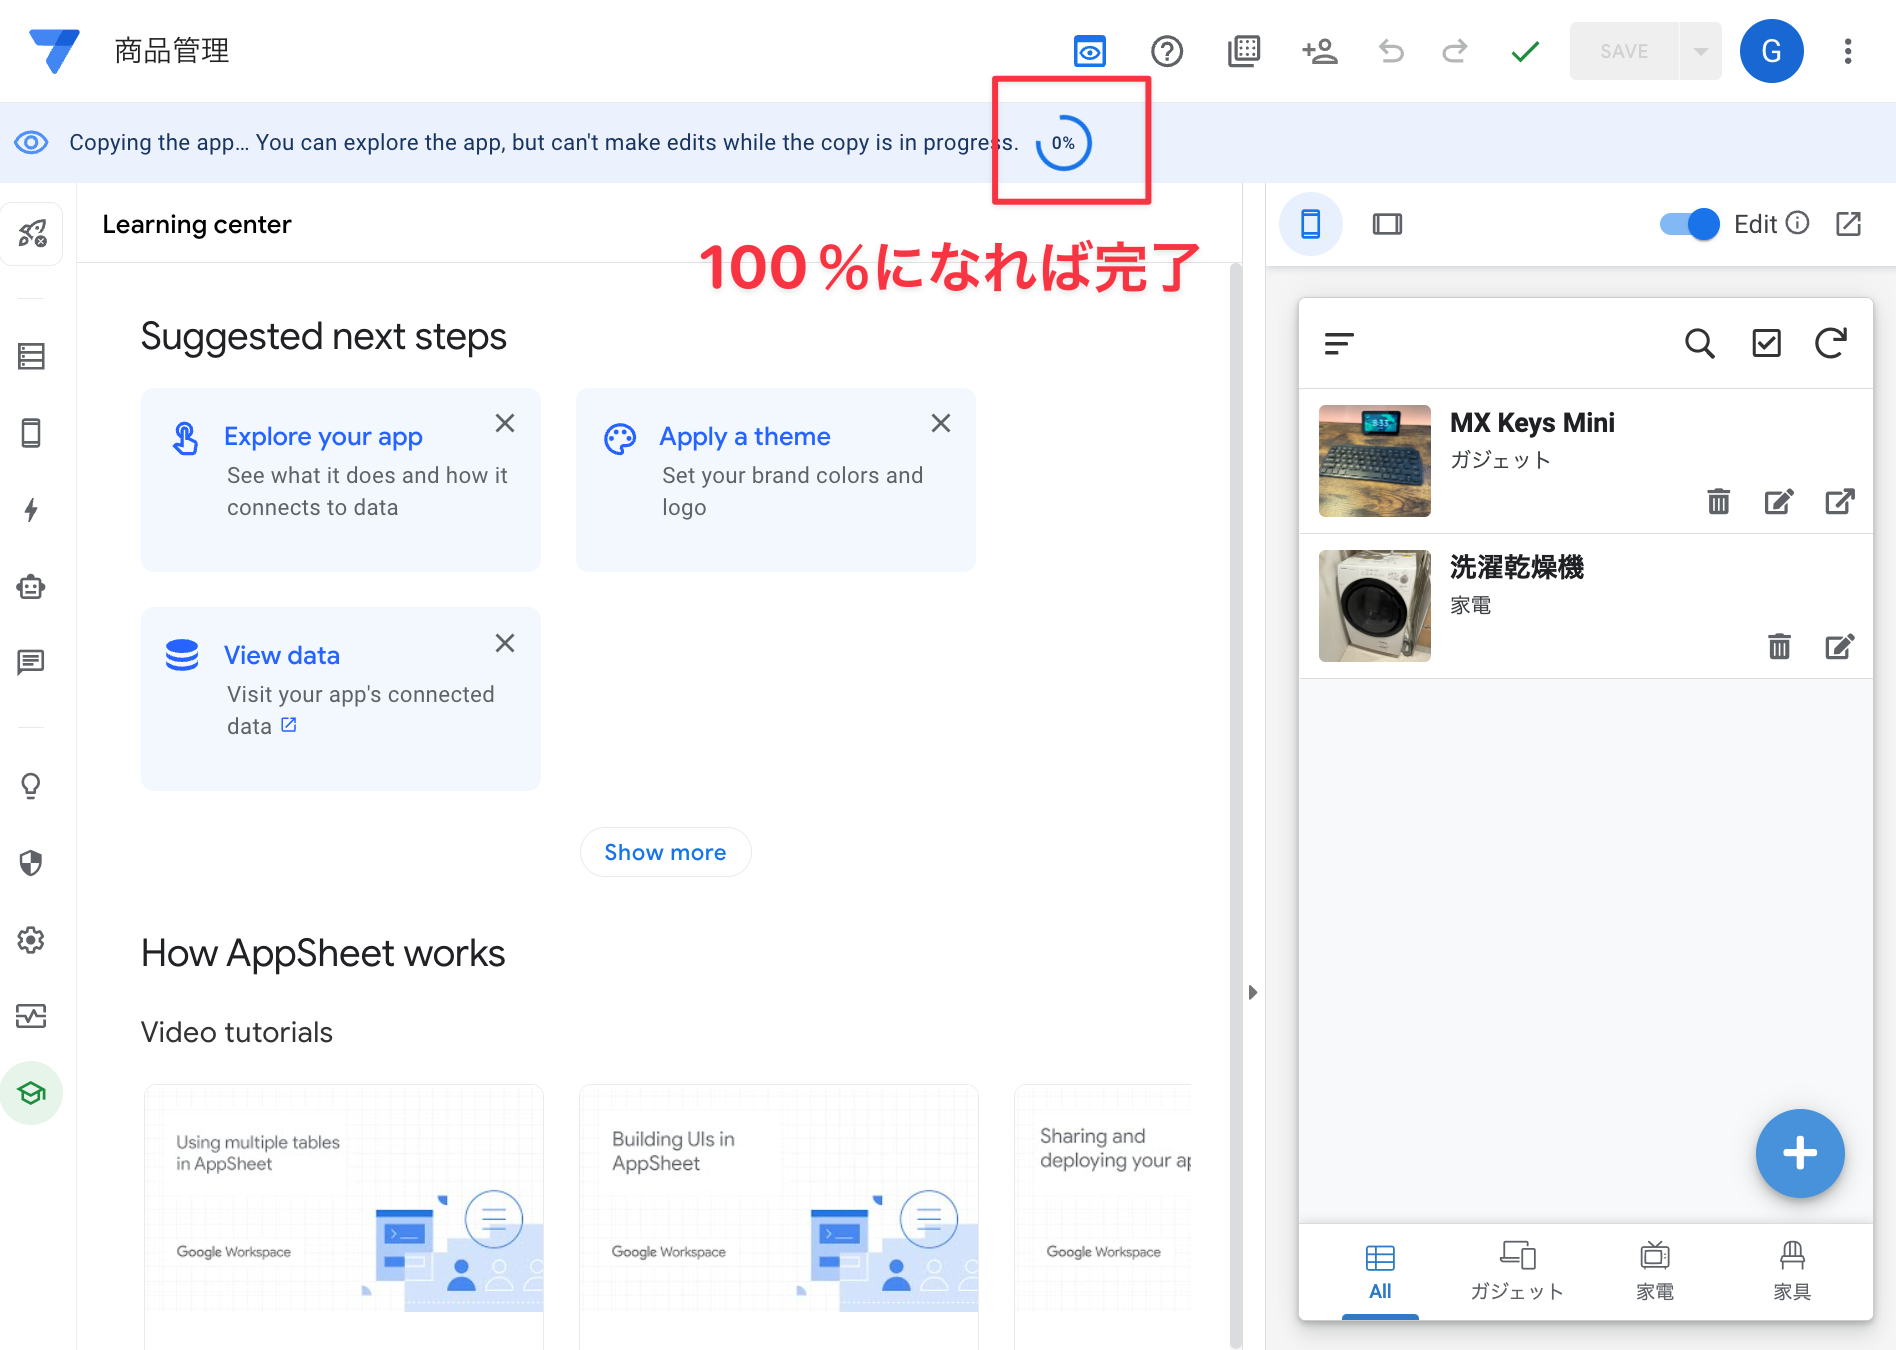Disable the Edit toggle in preview
This screenshot has width=1896, height=1350.
pyautogui.click(x=1688, y=224)
